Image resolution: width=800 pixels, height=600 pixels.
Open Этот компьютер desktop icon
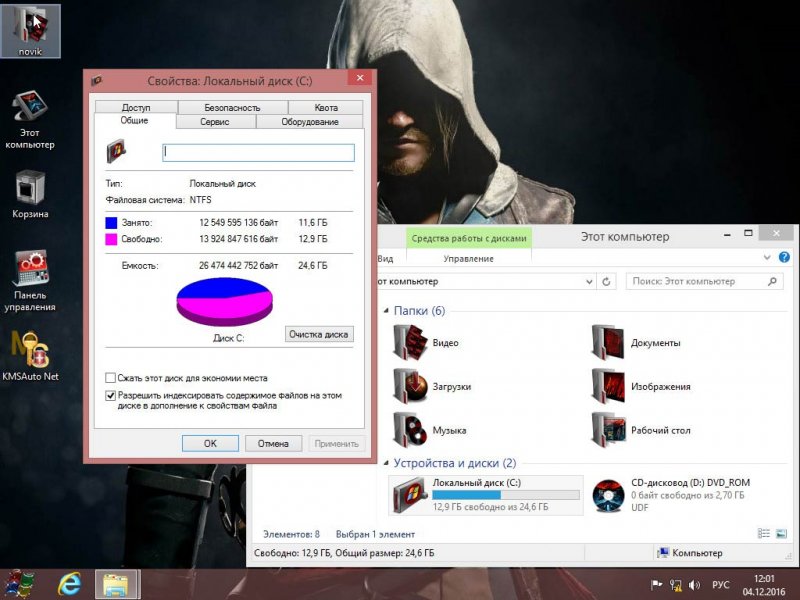(30, 120)
